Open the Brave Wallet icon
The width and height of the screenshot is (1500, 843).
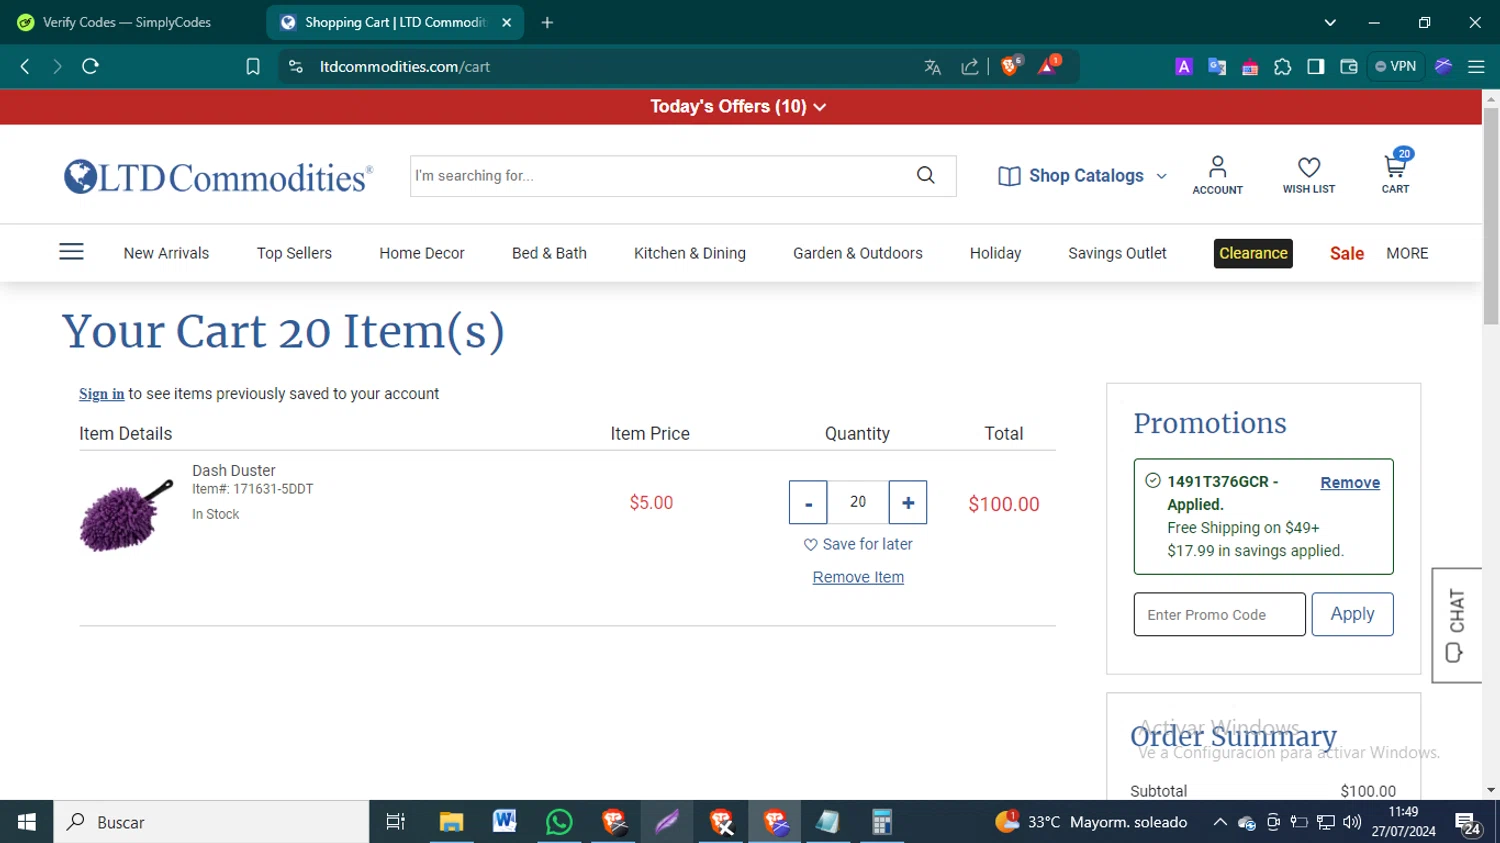(x=1348, y=67)
